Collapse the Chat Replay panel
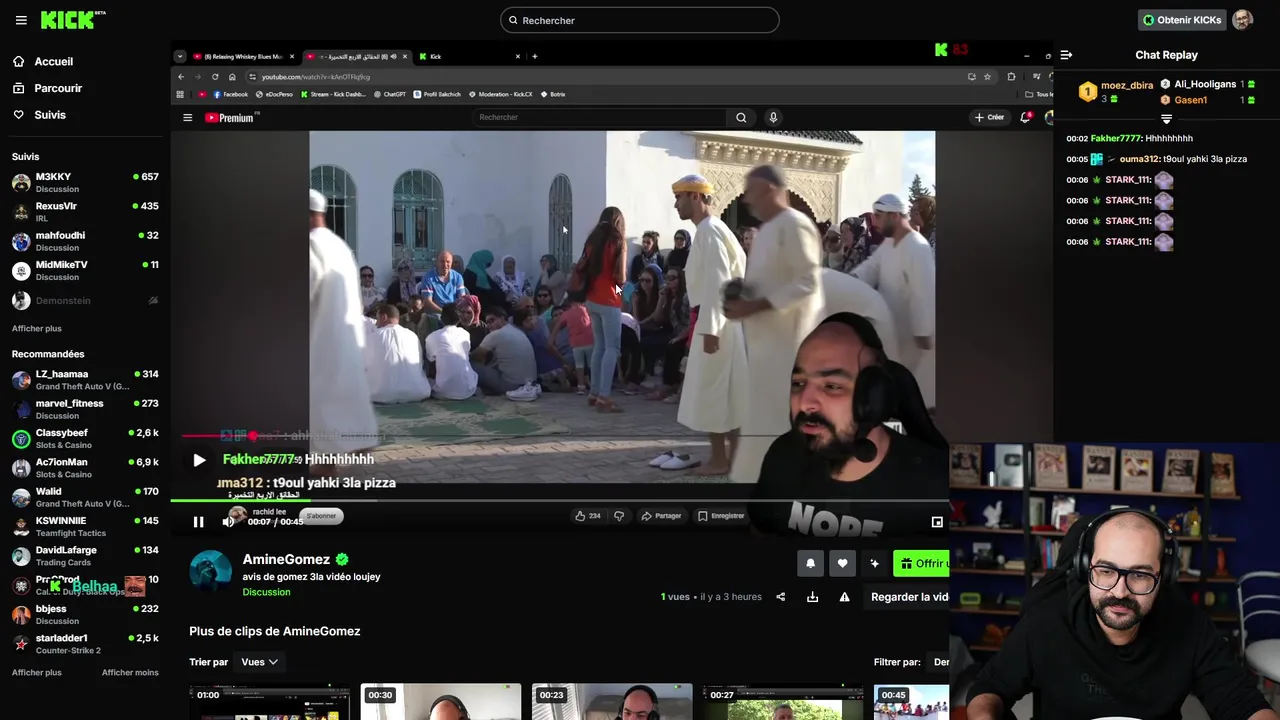Viewport: 1280px width, 720px height. tap(1066, 55)
